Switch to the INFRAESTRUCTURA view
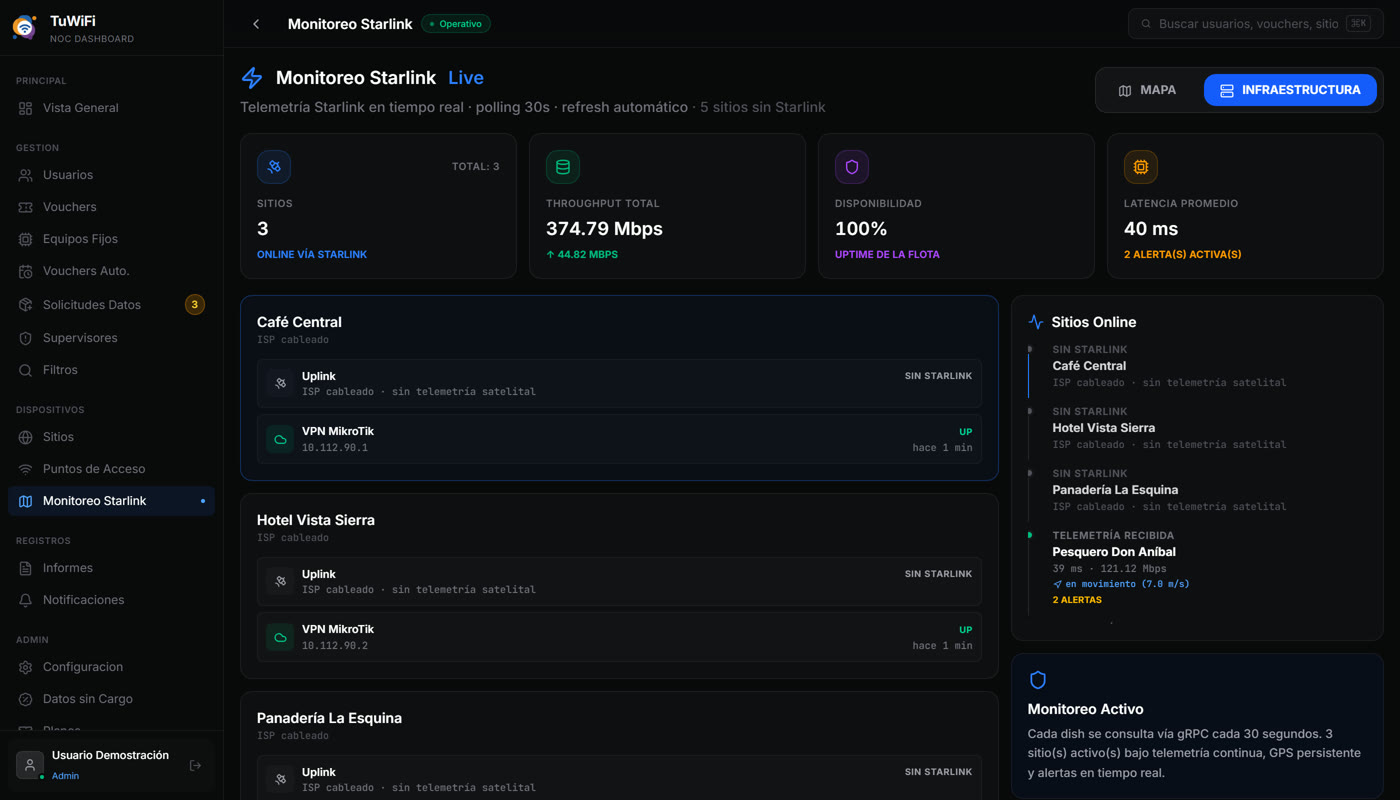Image resolution: width=1400 pixels, height=800 pixels. pos(1290,90)
